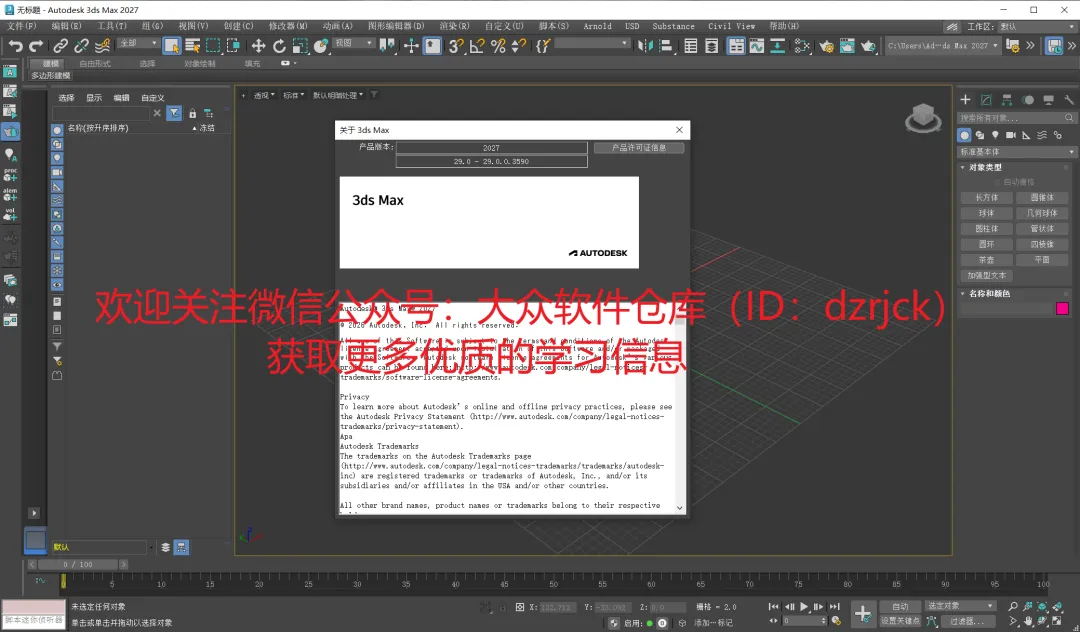
Task: Open the 透视 viewport view menu
Action: (263, 95)
